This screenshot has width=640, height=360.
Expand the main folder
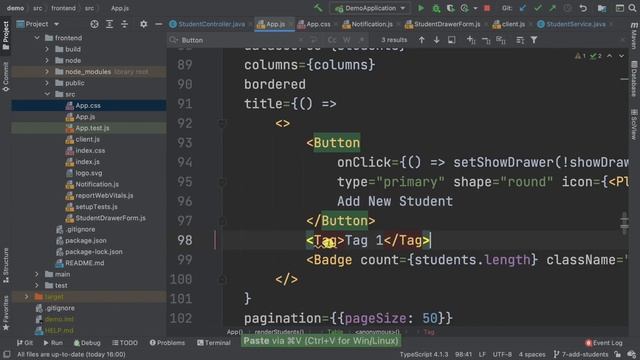(x=37, y=274)
